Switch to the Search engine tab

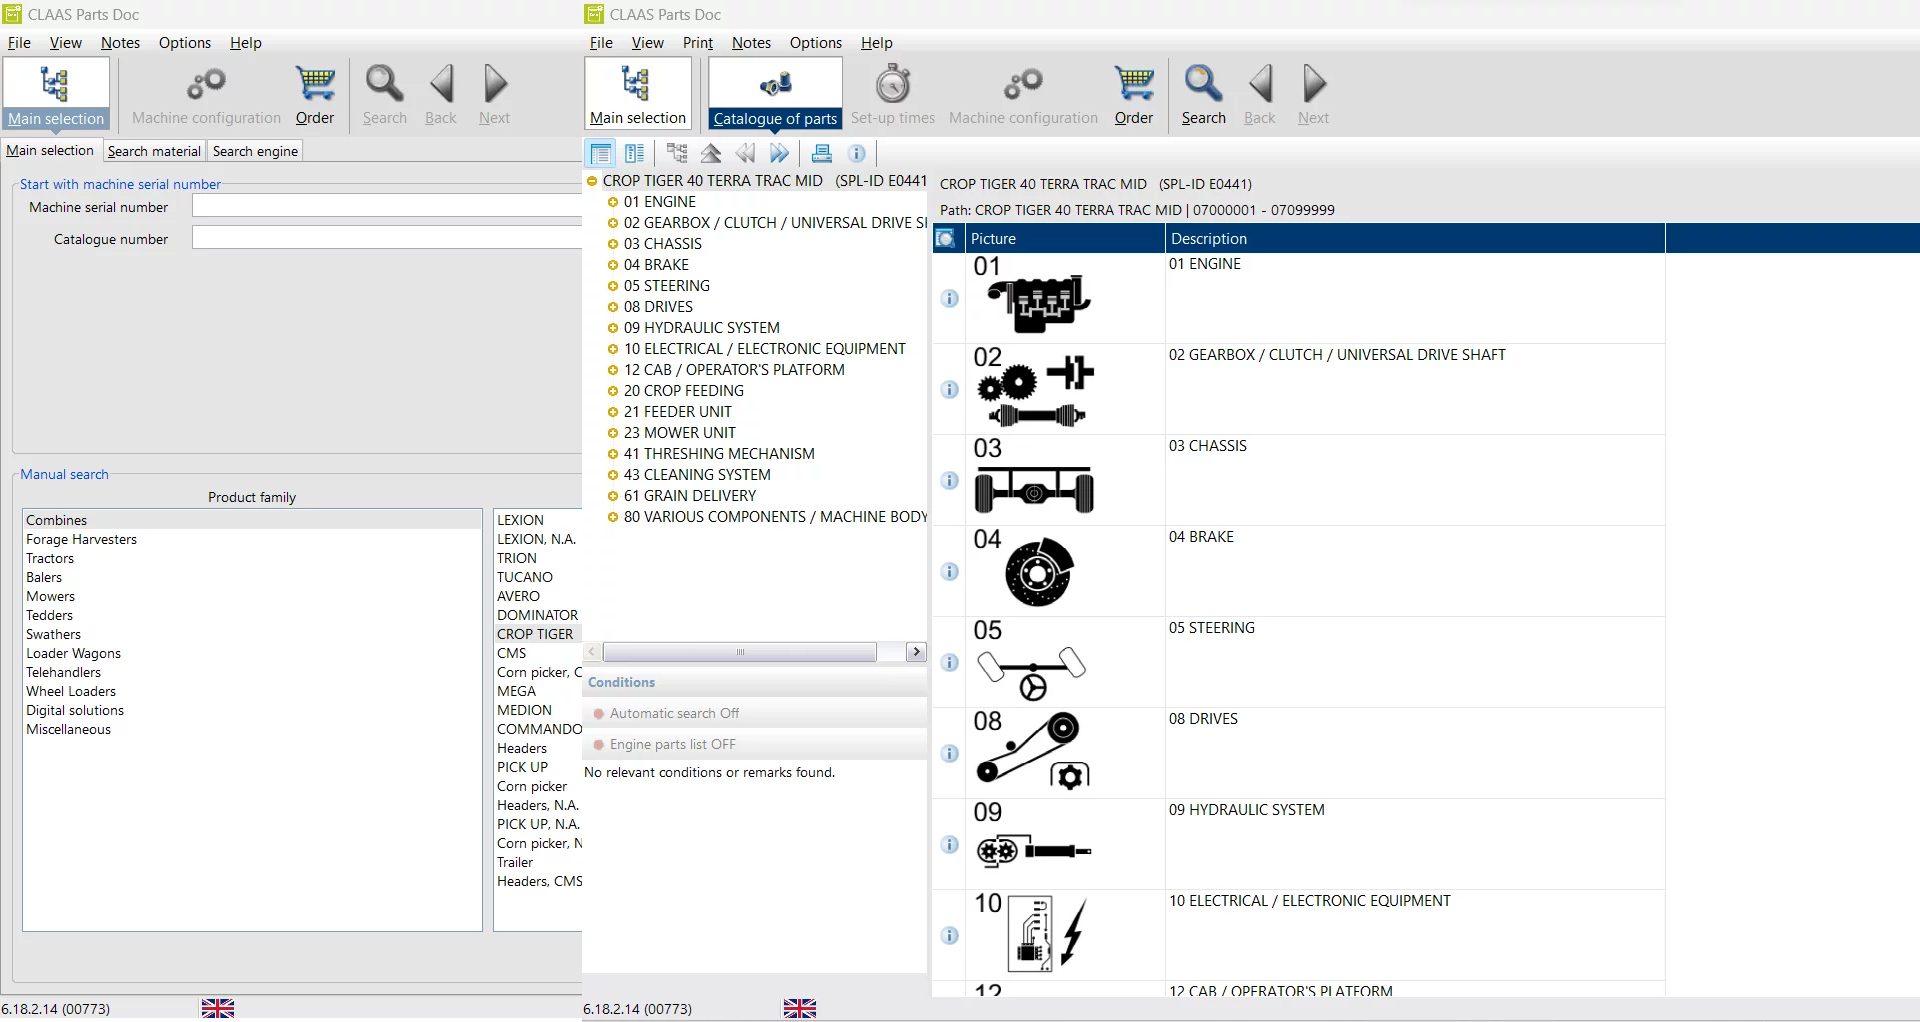(x=255, y=151)
